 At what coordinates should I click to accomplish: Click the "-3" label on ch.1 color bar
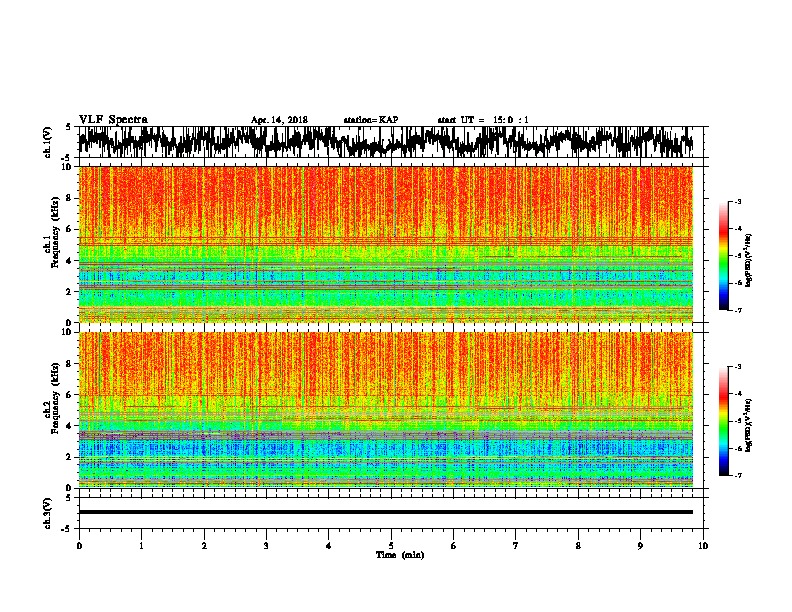pos(738,202)
